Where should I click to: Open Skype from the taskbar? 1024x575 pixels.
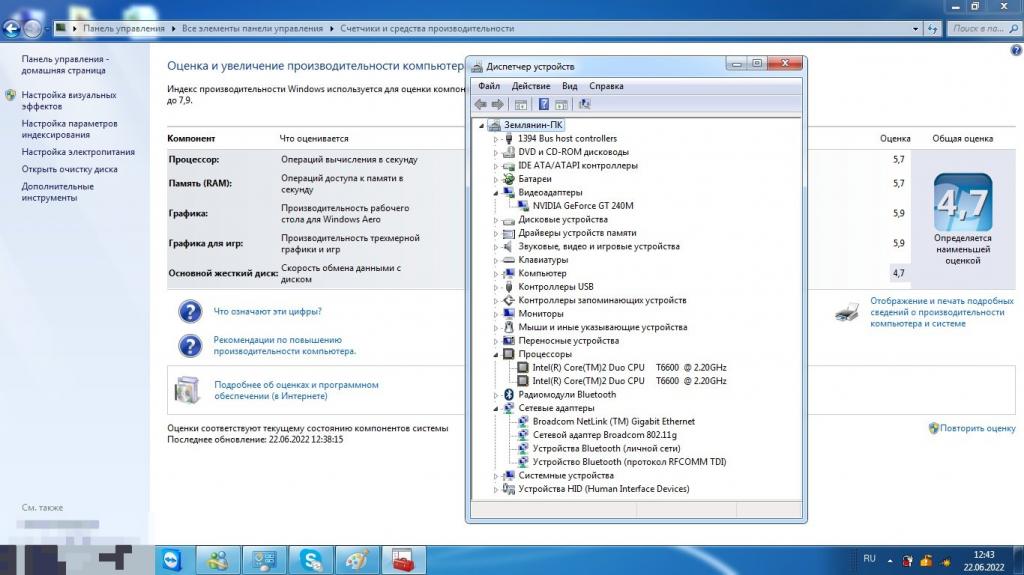click(x=312, y=559)
